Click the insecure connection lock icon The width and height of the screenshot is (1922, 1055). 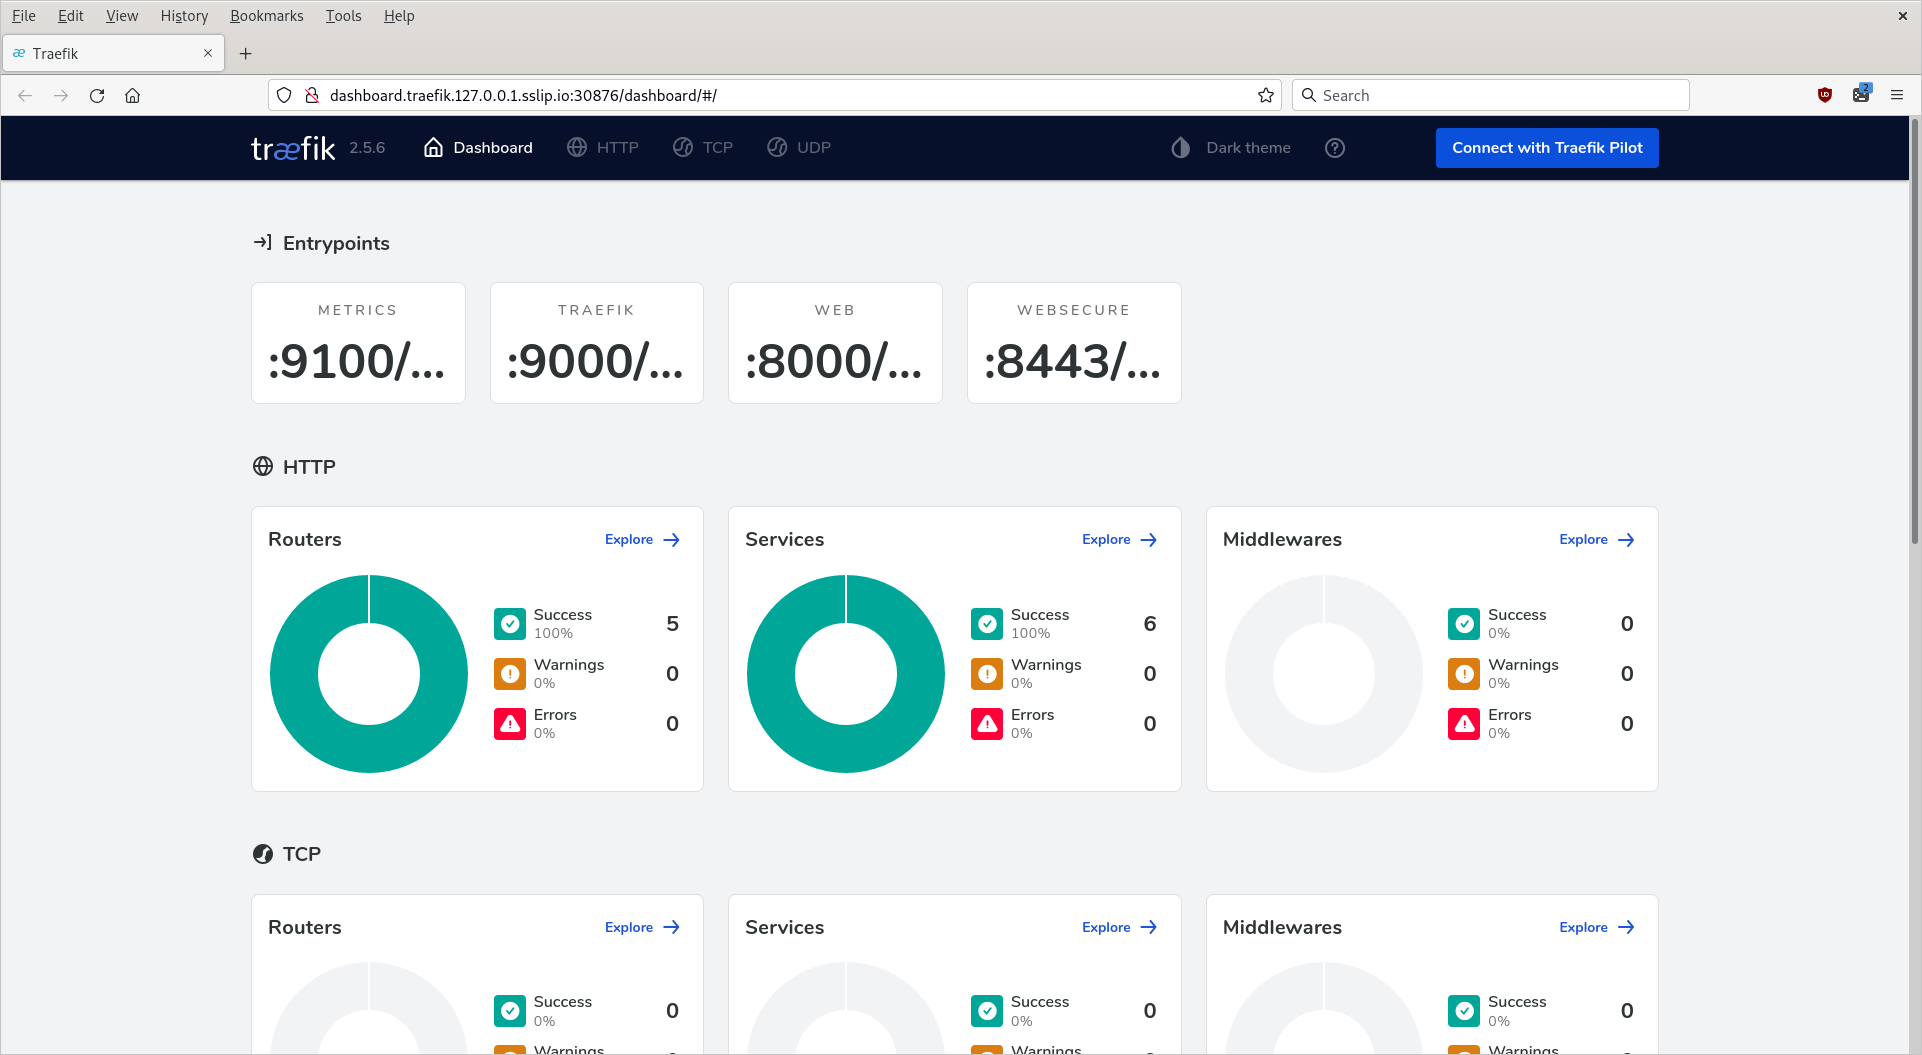[x=312, y=96]
